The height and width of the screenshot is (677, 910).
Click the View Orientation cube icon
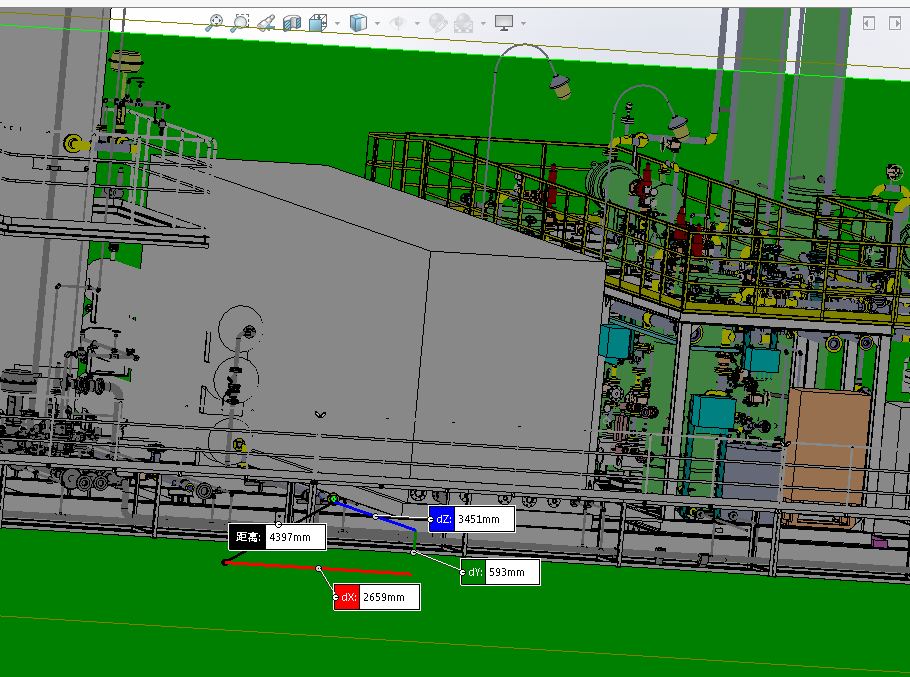point(319,22)
